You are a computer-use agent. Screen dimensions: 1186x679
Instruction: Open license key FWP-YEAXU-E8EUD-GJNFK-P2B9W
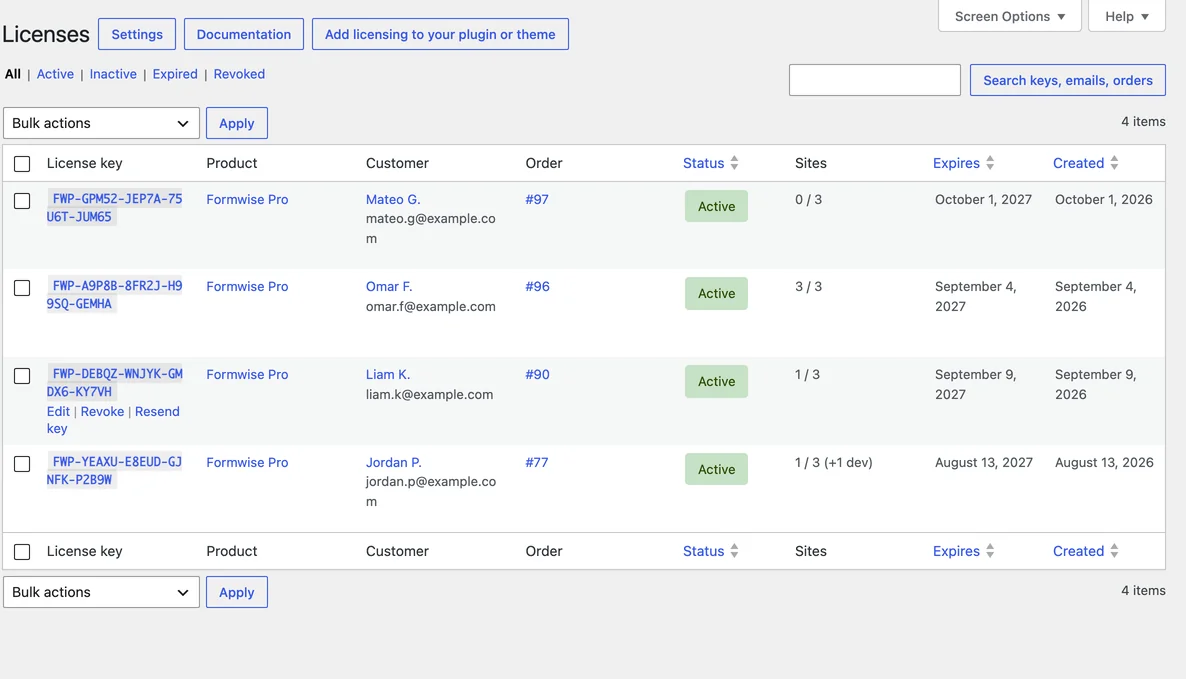click(114, 470)
